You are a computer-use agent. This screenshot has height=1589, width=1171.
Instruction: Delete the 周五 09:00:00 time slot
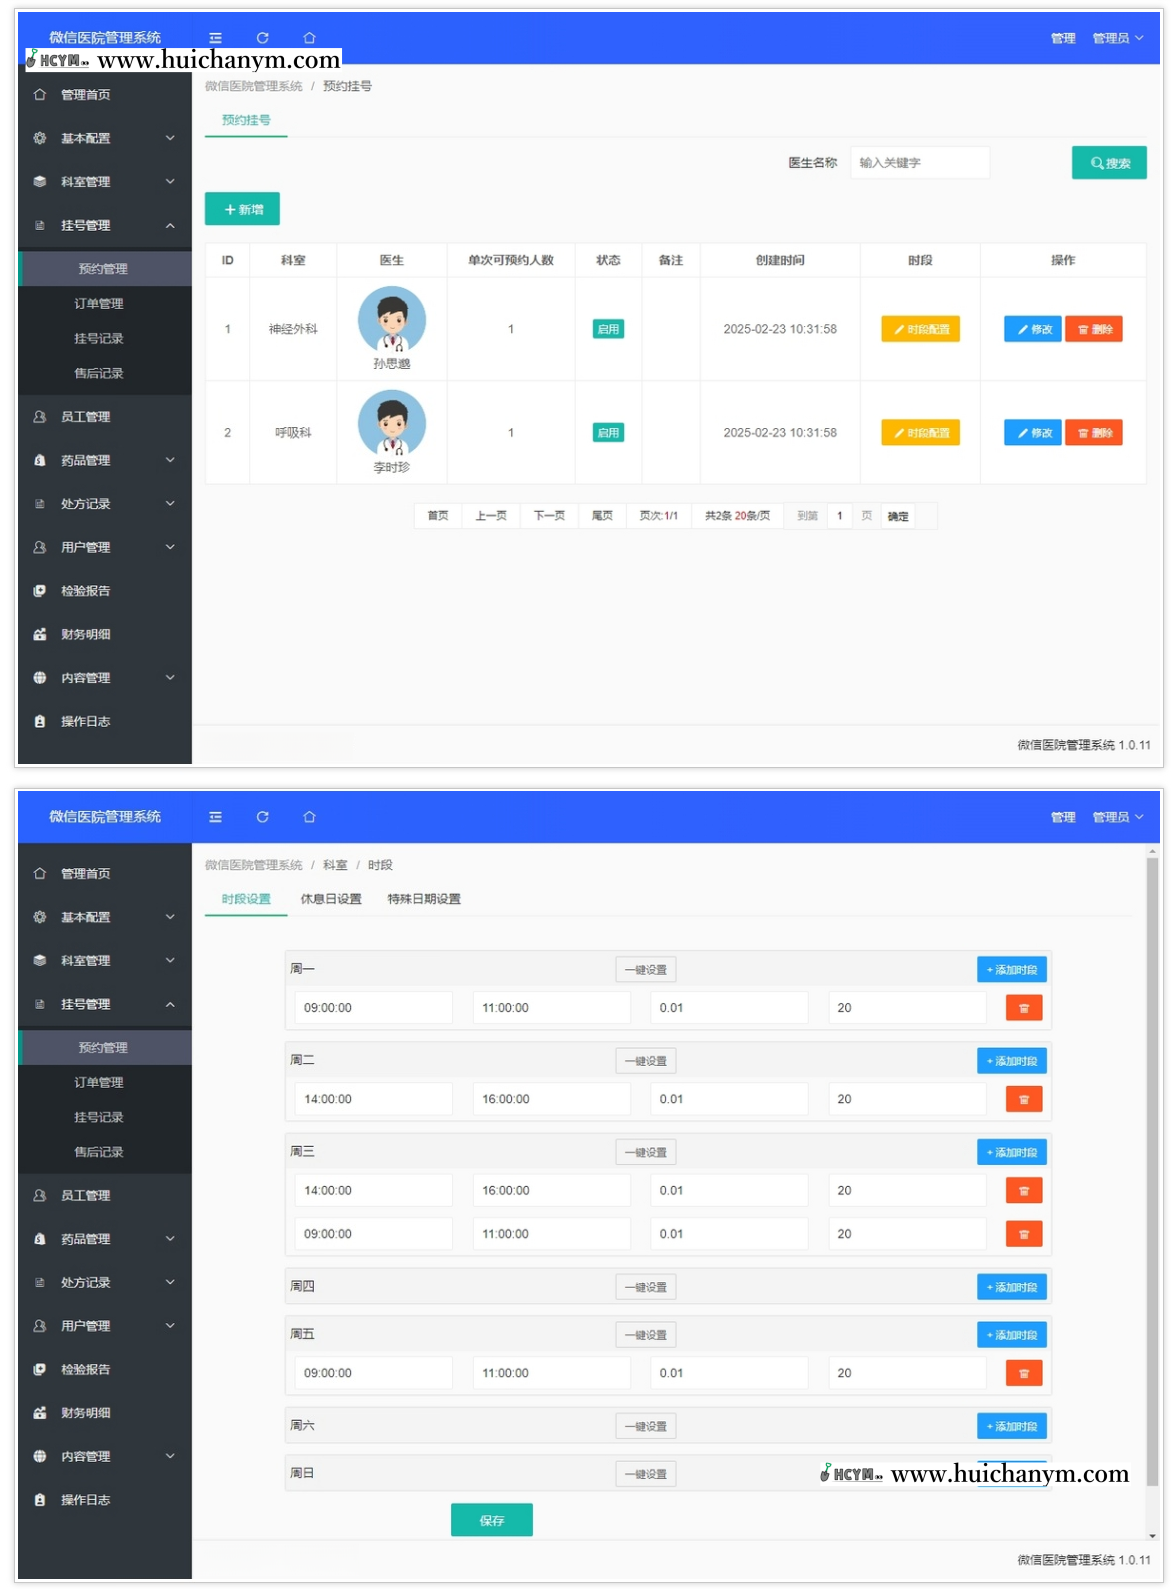coord(1023,1373)
